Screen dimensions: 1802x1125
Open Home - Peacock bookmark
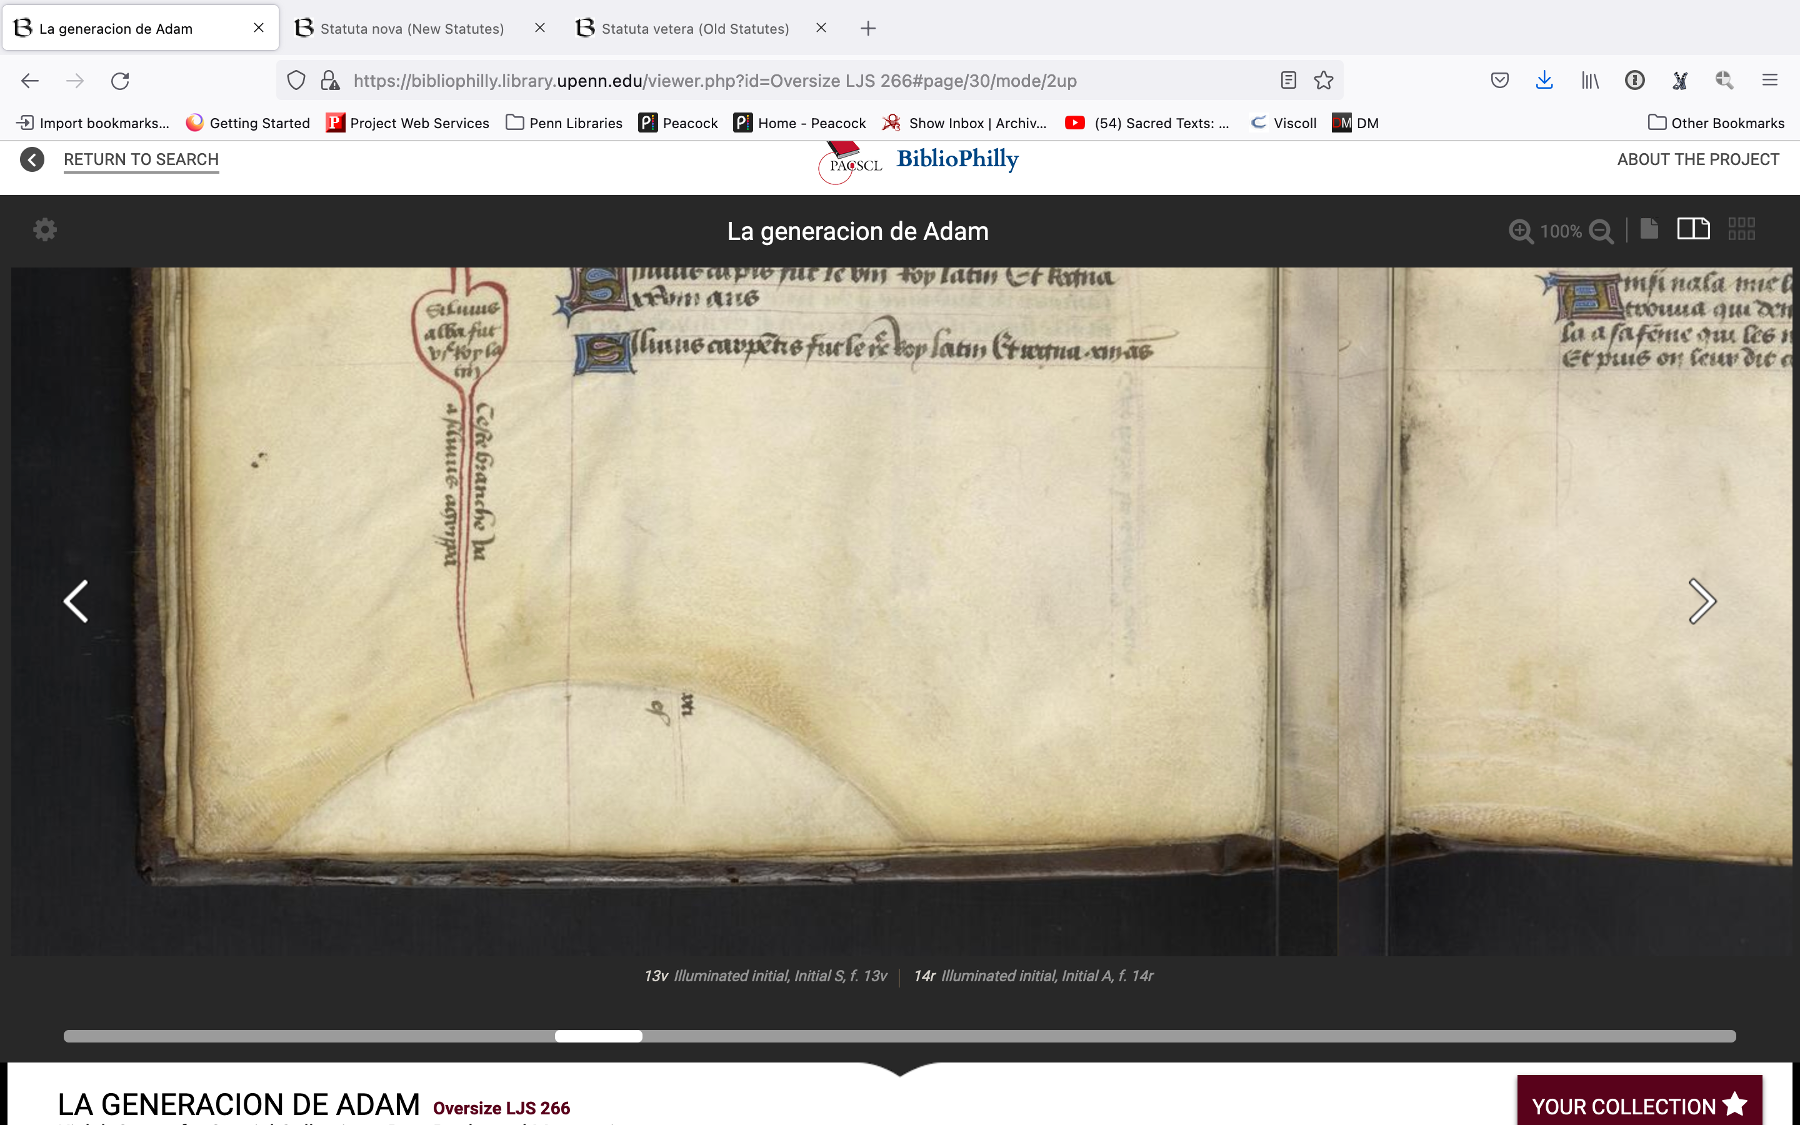(x=800, y=123)
